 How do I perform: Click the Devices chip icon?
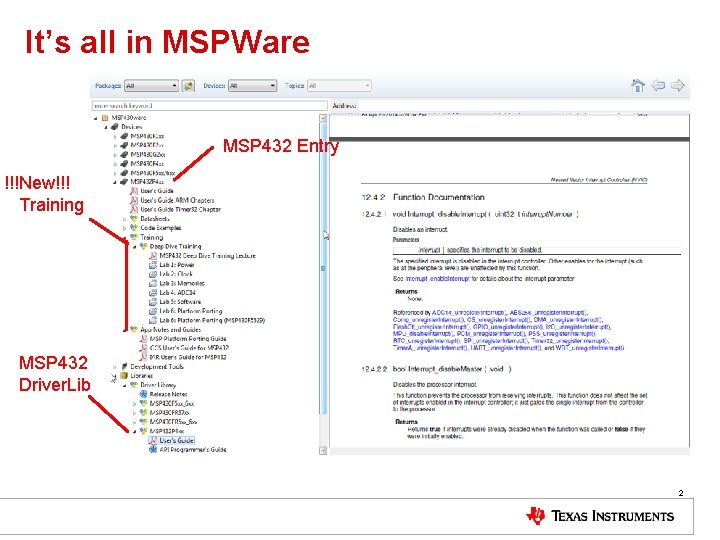point(115,127)
